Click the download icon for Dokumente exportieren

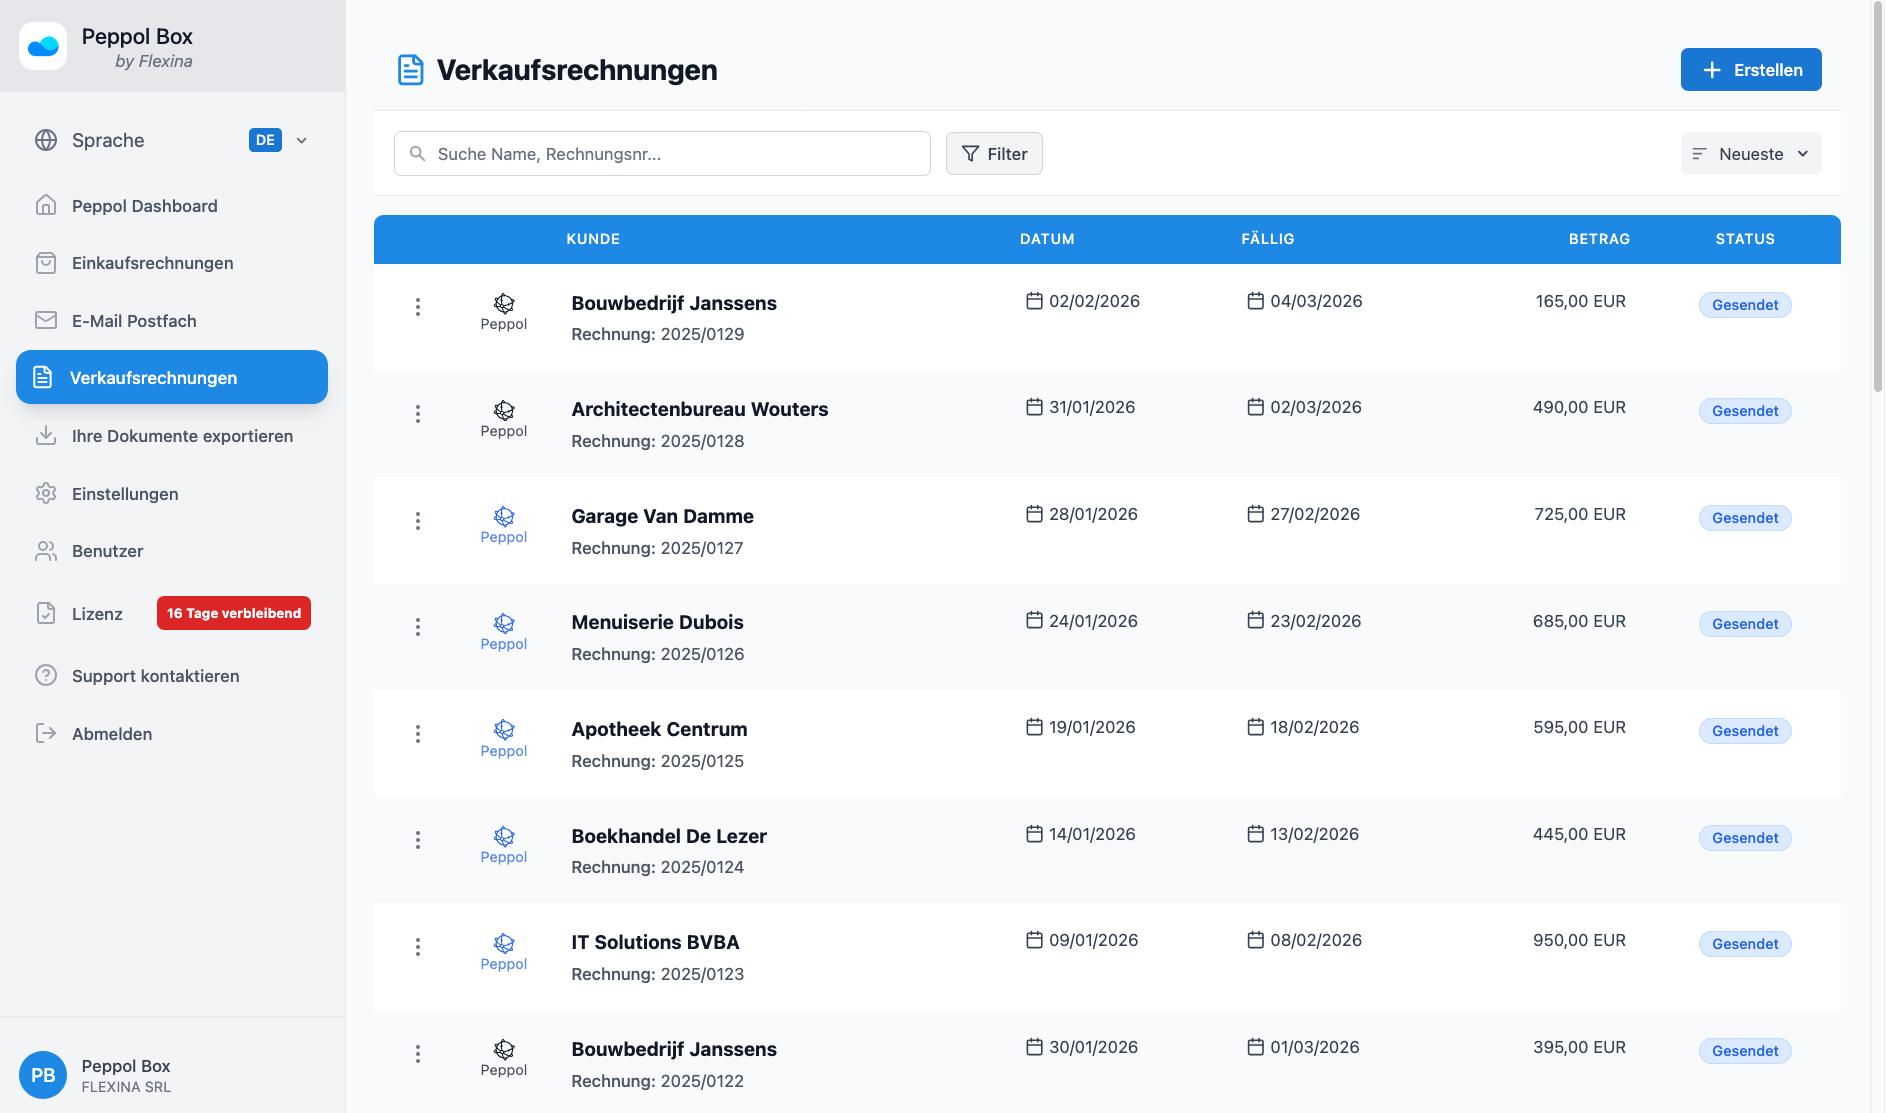[46, 435]
